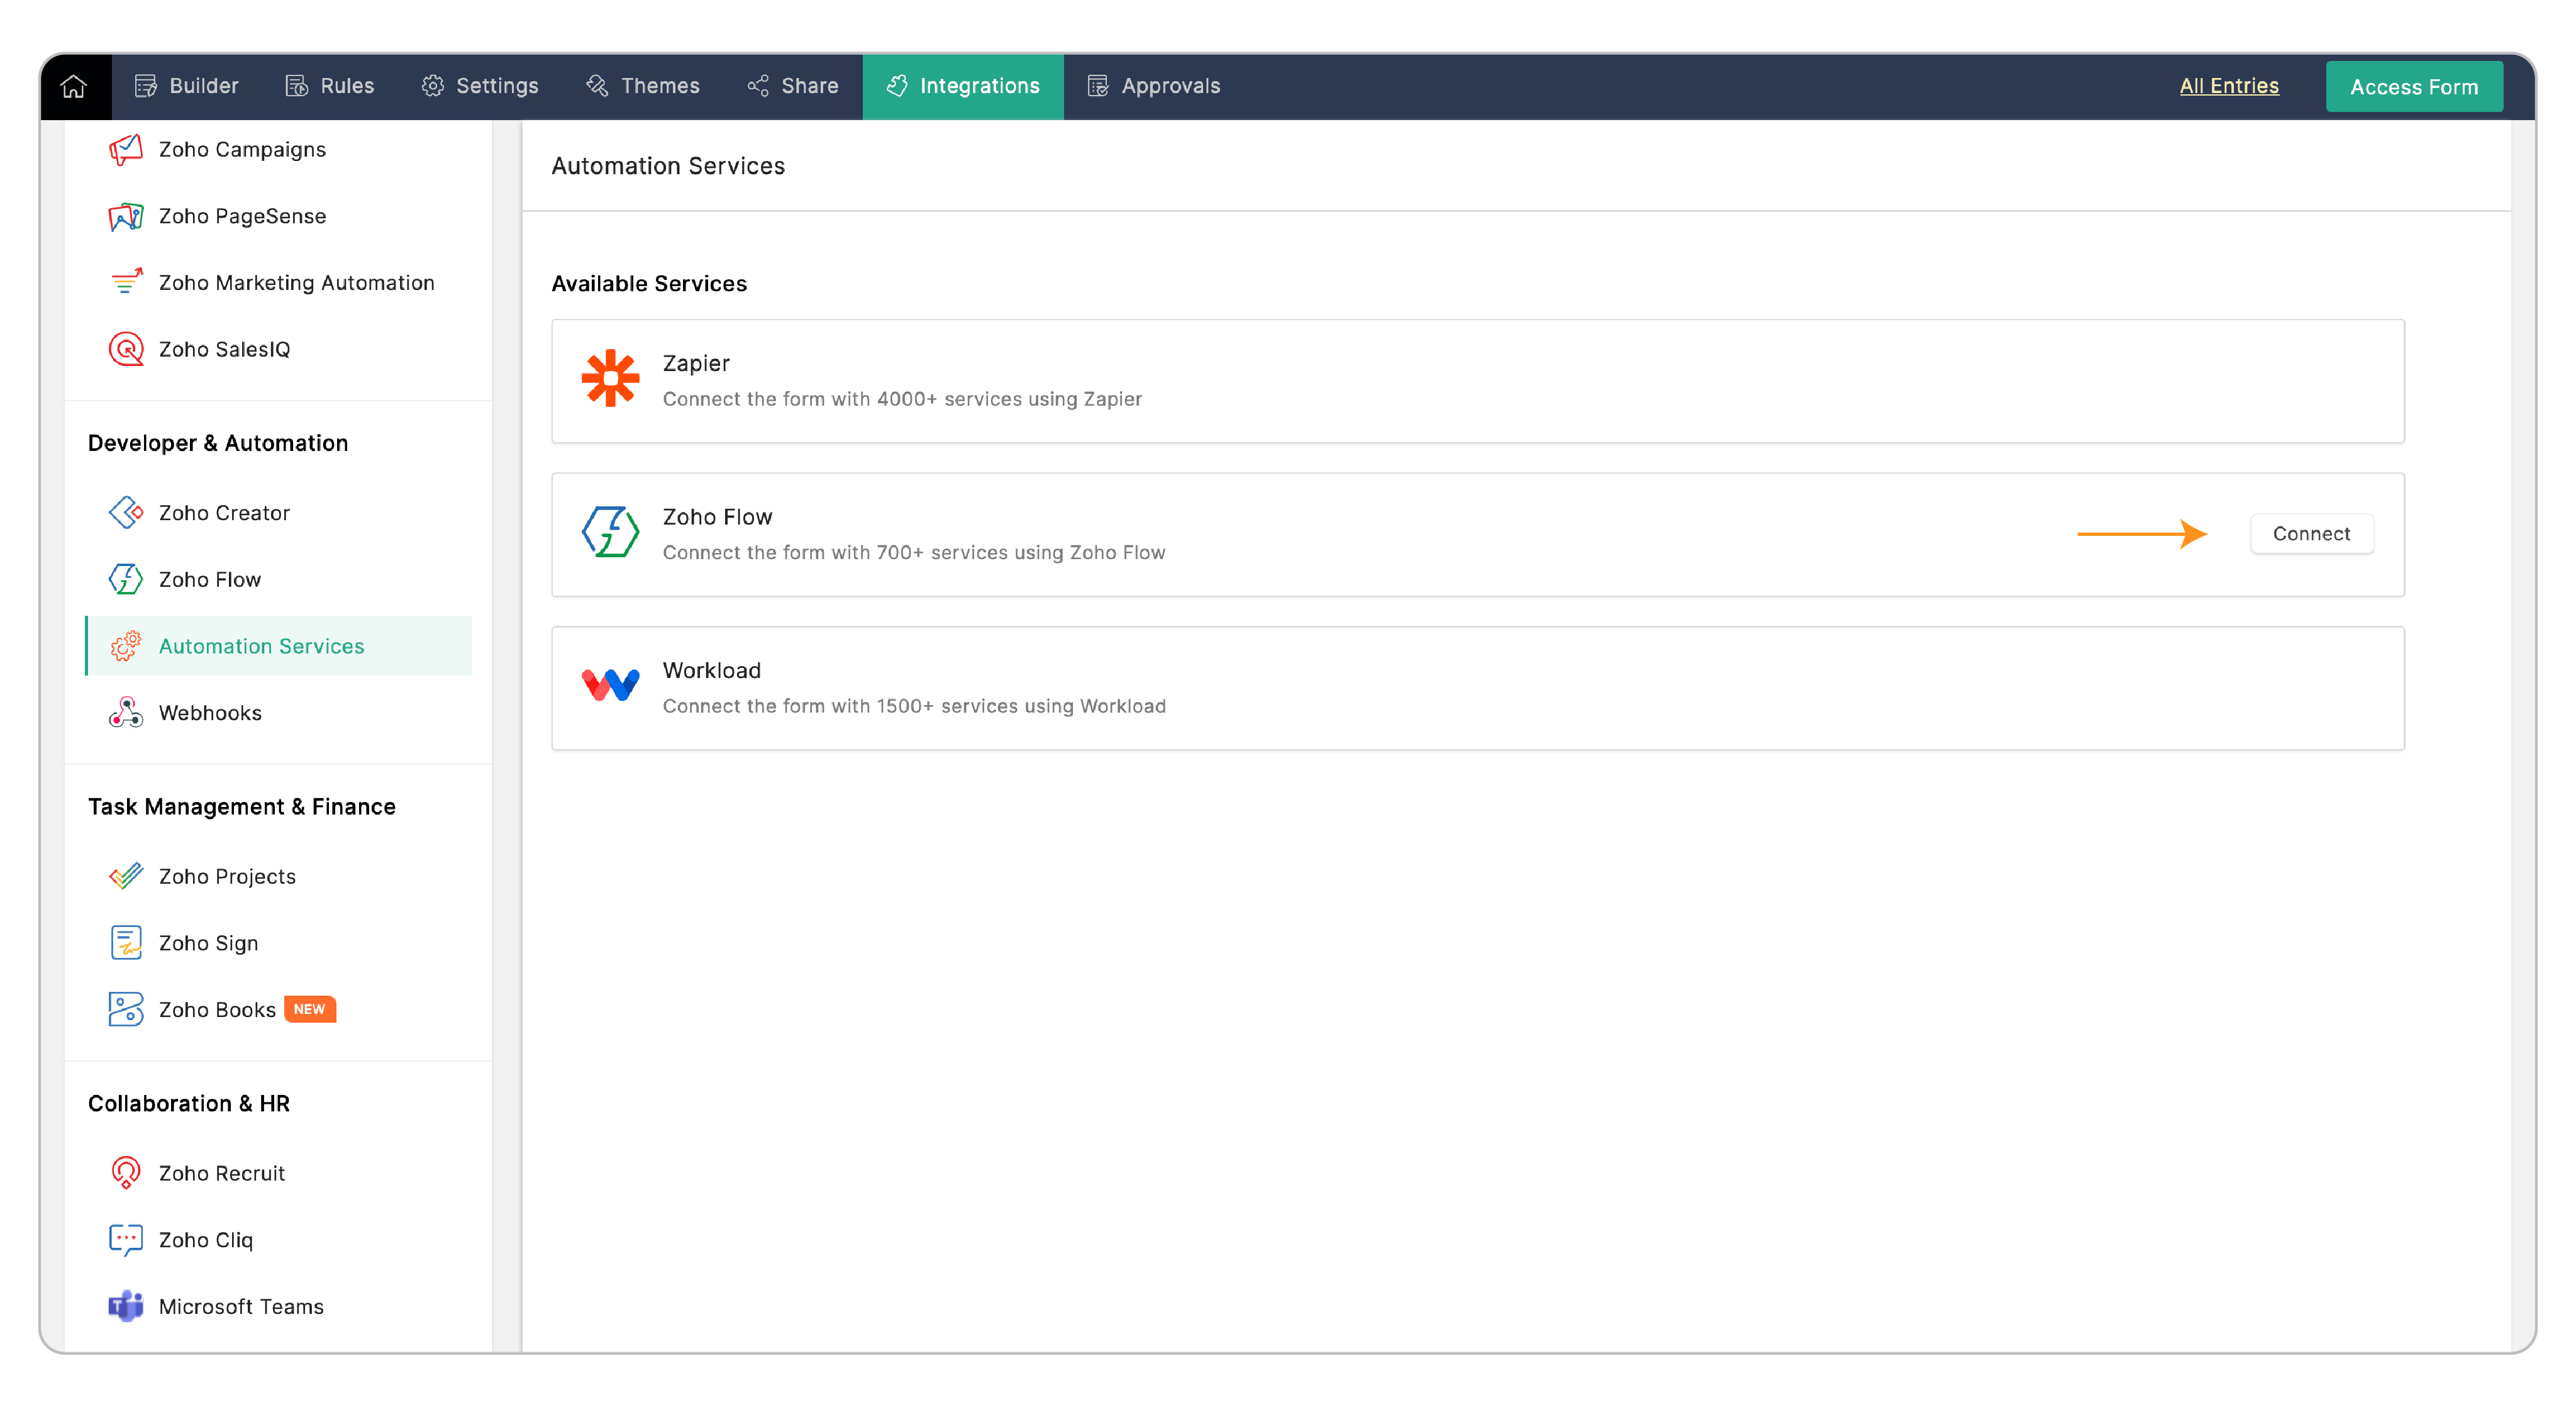
Task: Switch to the Builder tab
Action: tap(187, 86)
